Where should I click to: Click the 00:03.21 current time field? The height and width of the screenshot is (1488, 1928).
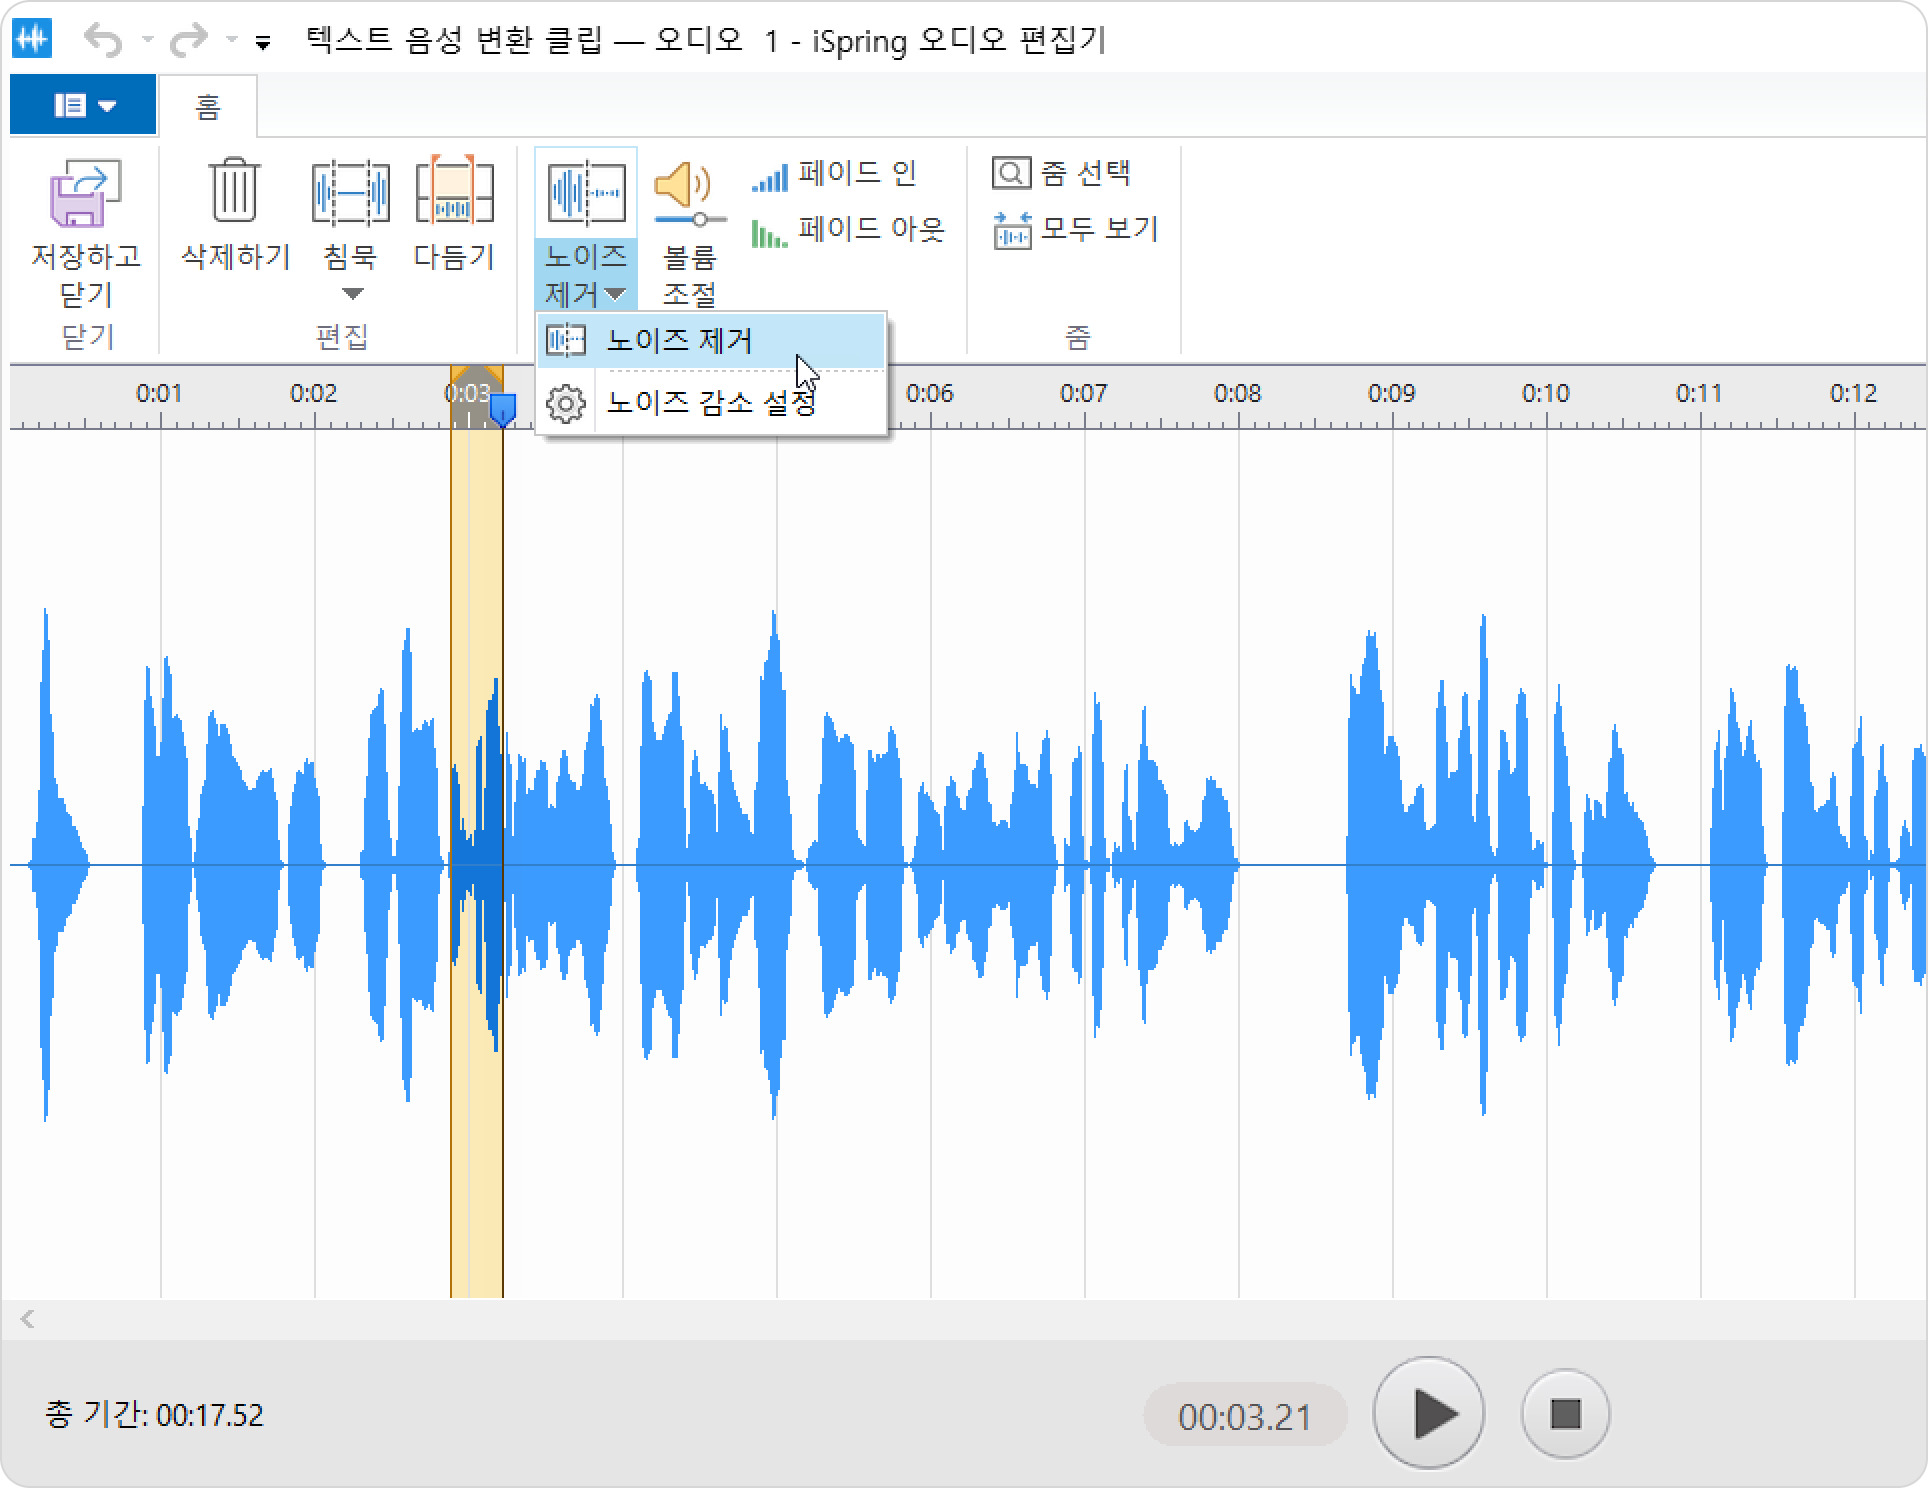[x=1245, y=1416]
